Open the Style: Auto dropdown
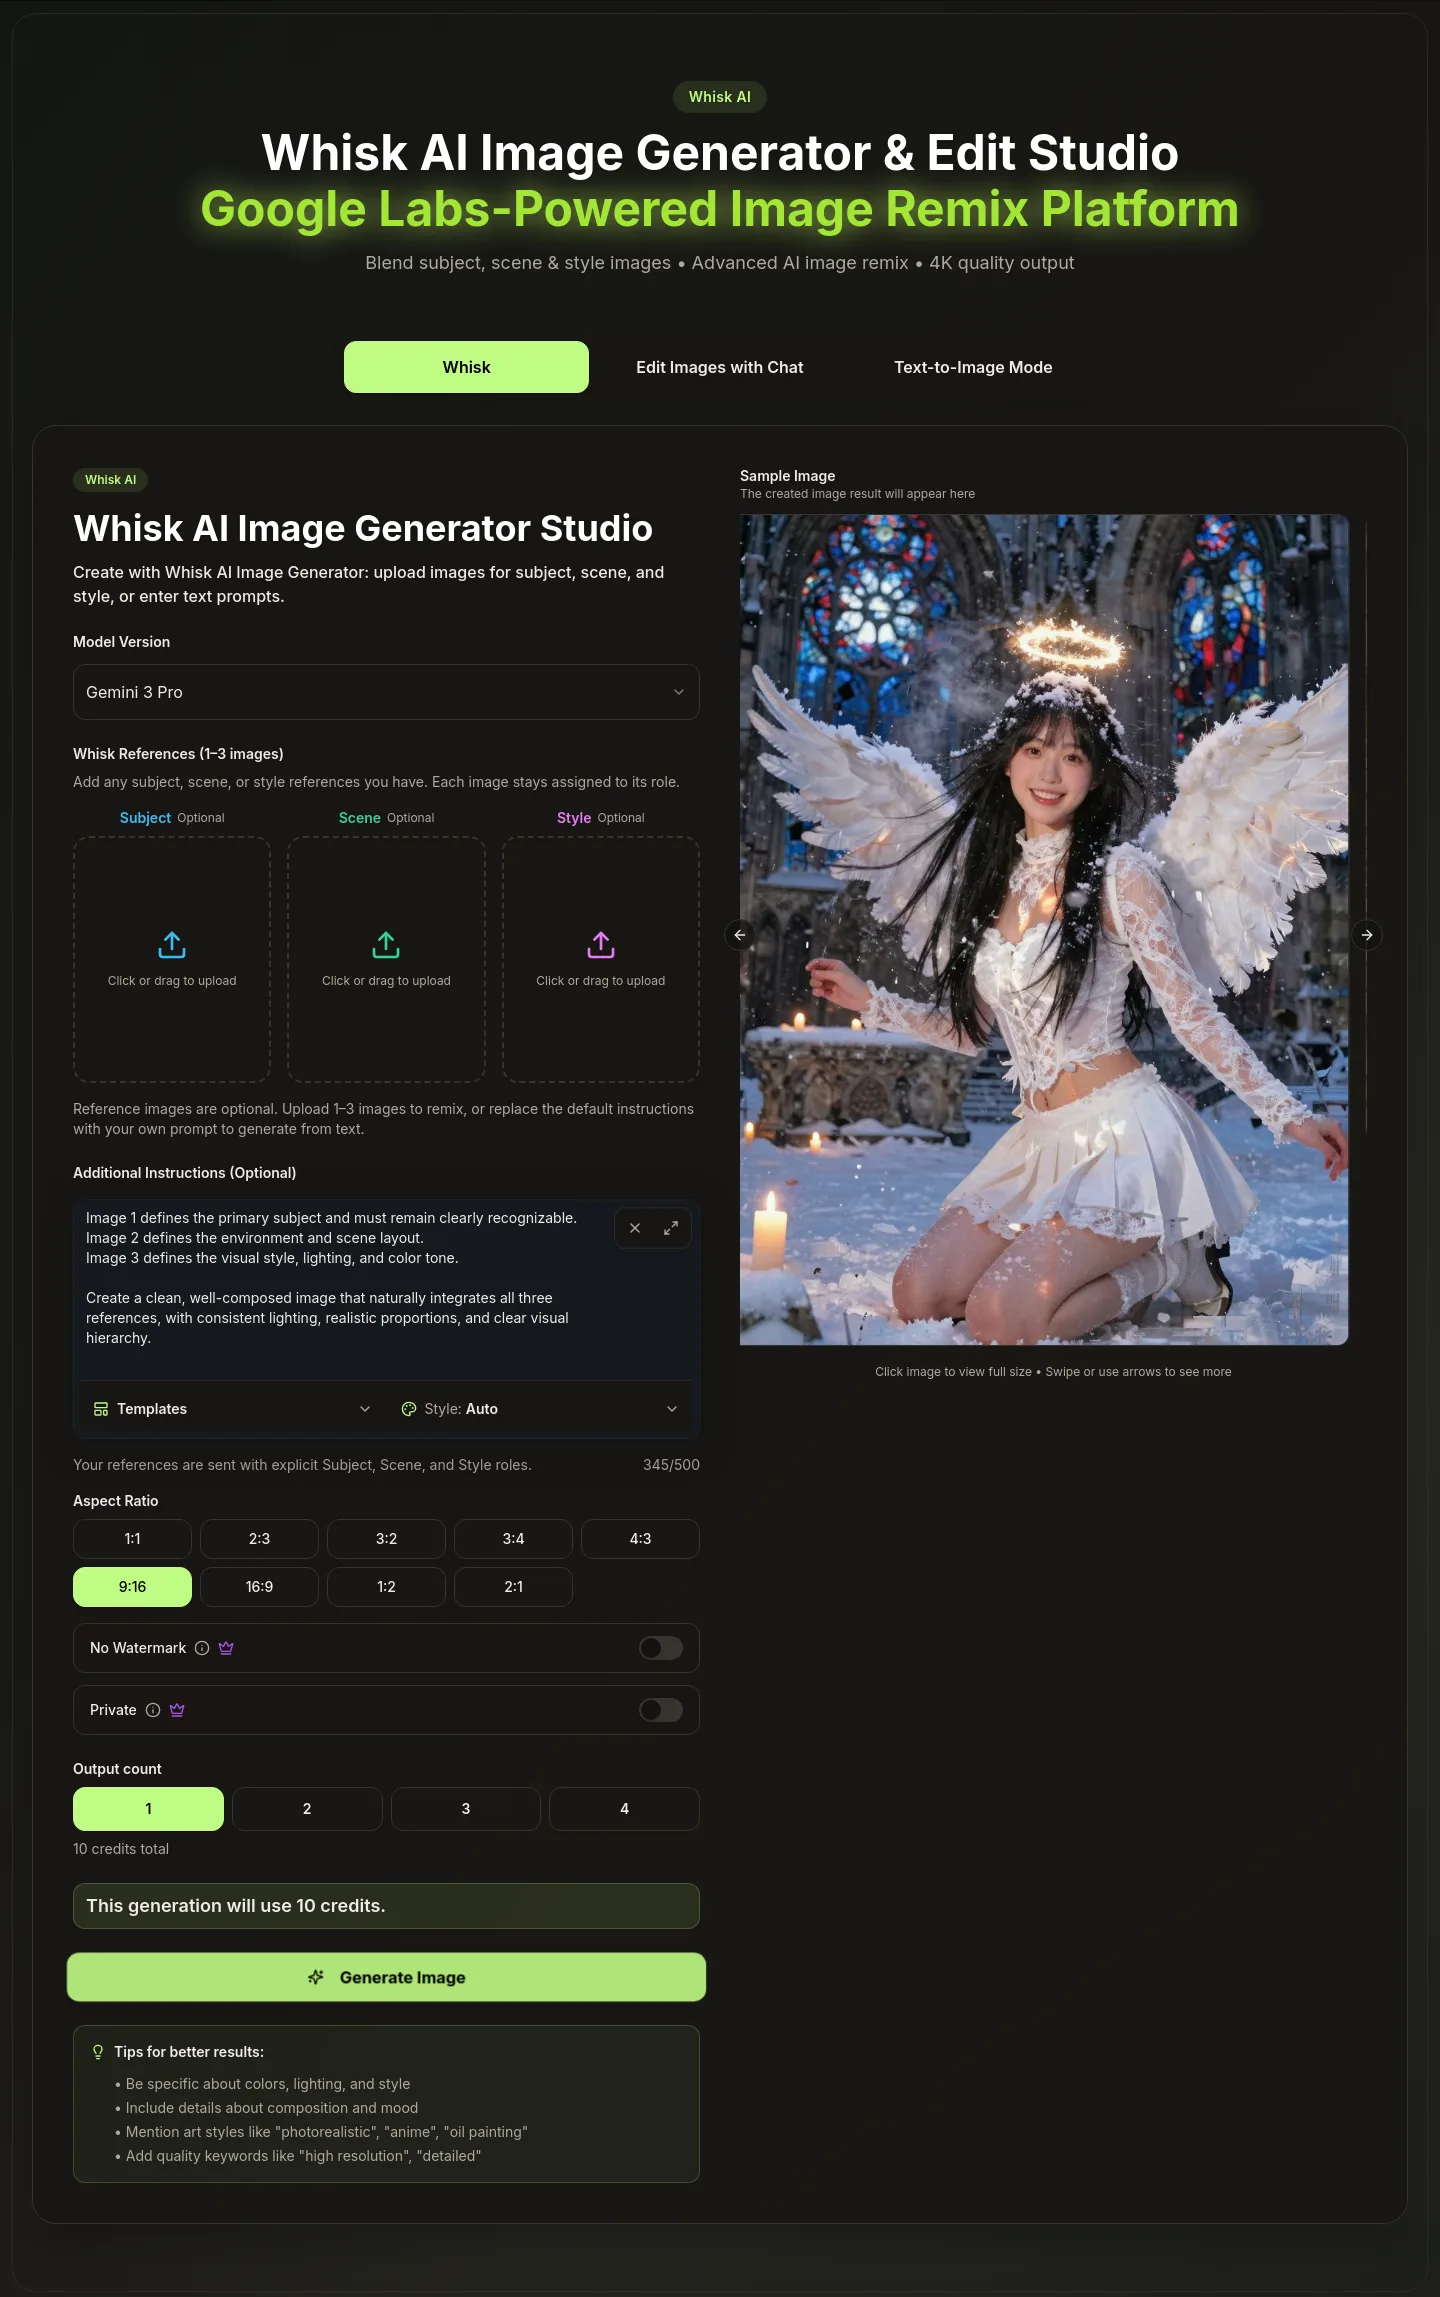 (540, 1409)
